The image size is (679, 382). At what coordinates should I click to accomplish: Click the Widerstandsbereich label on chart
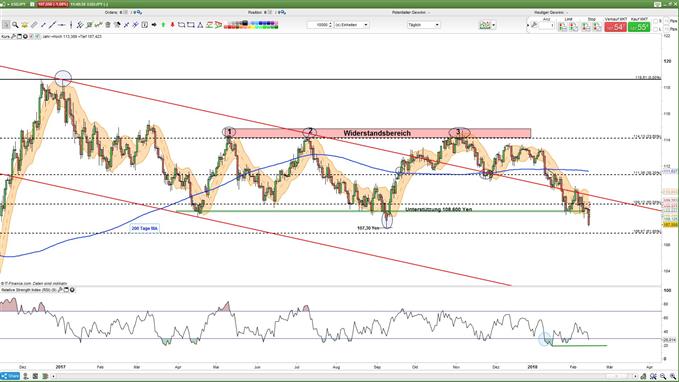(x=377, y=133)
